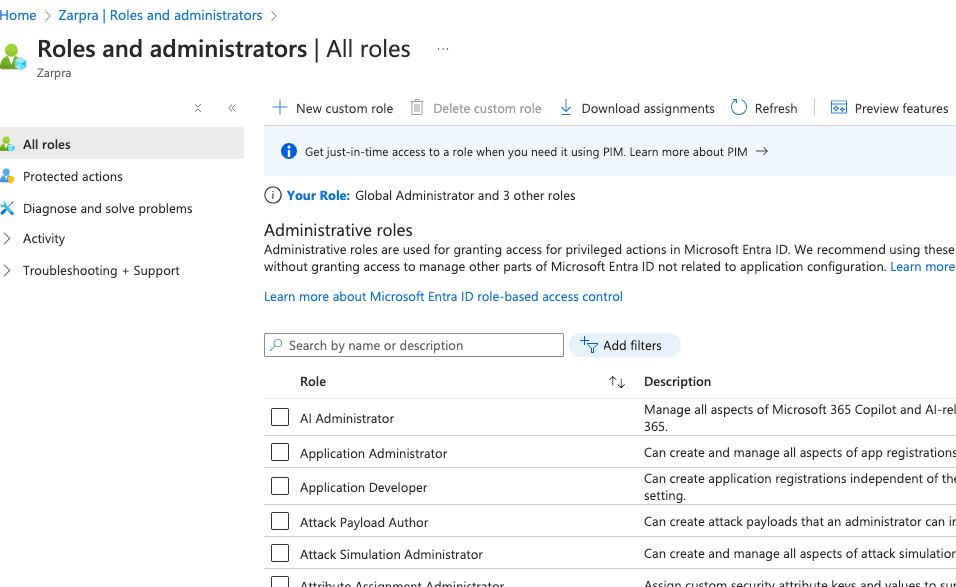
Task: Follow the arrow after Learn more about PIM
Action: [762, 151]
